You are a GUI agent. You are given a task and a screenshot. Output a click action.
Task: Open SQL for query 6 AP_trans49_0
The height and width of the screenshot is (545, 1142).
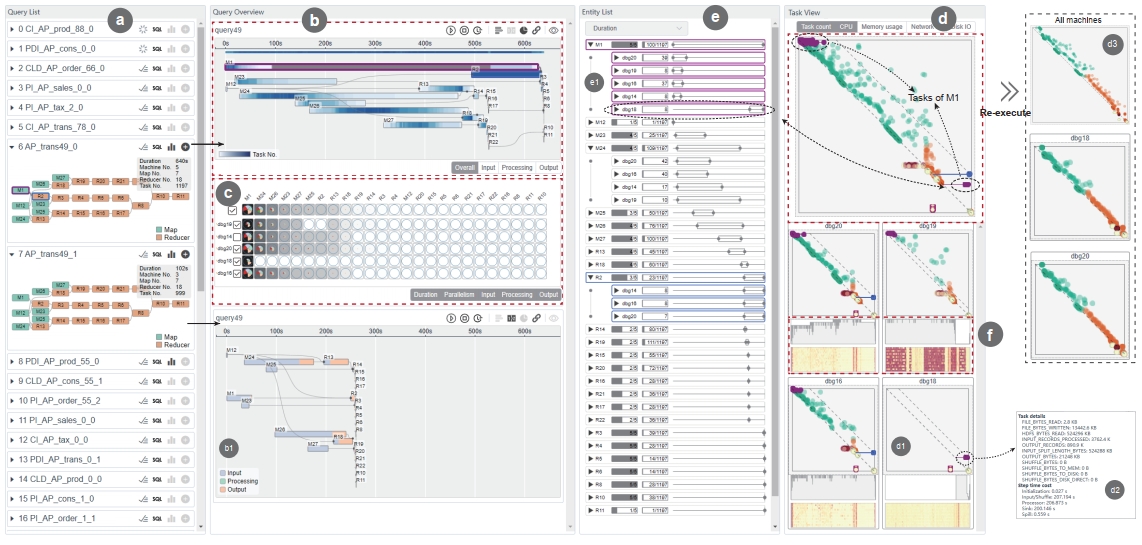point(157,146)
